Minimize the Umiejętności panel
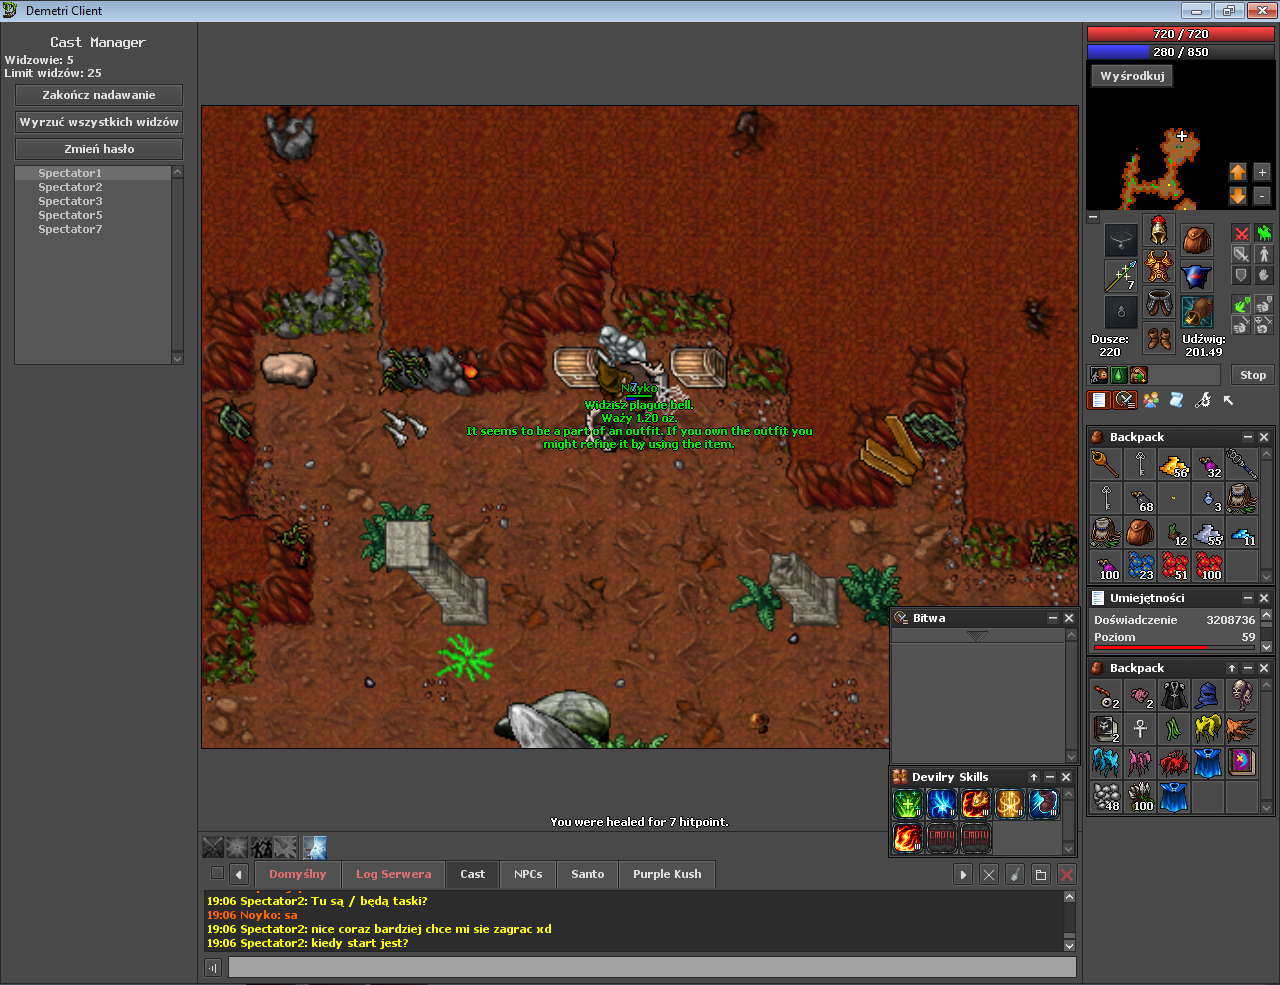1280x985 pixels. tap(1247, 598)
